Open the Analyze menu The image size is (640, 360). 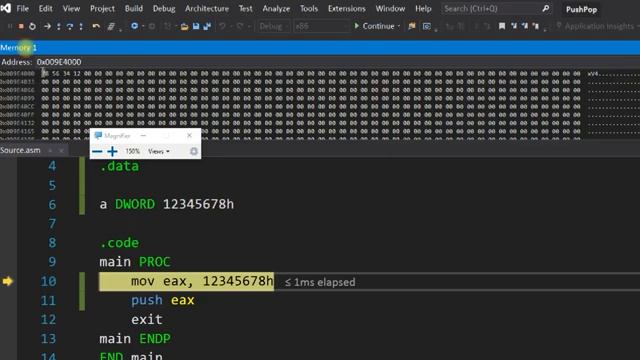click(276, 9)
